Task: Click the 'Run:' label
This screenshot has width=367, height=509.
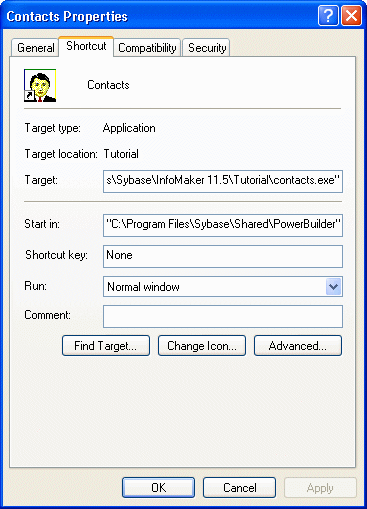Action: pyautogui.click(x=35, y=286)
